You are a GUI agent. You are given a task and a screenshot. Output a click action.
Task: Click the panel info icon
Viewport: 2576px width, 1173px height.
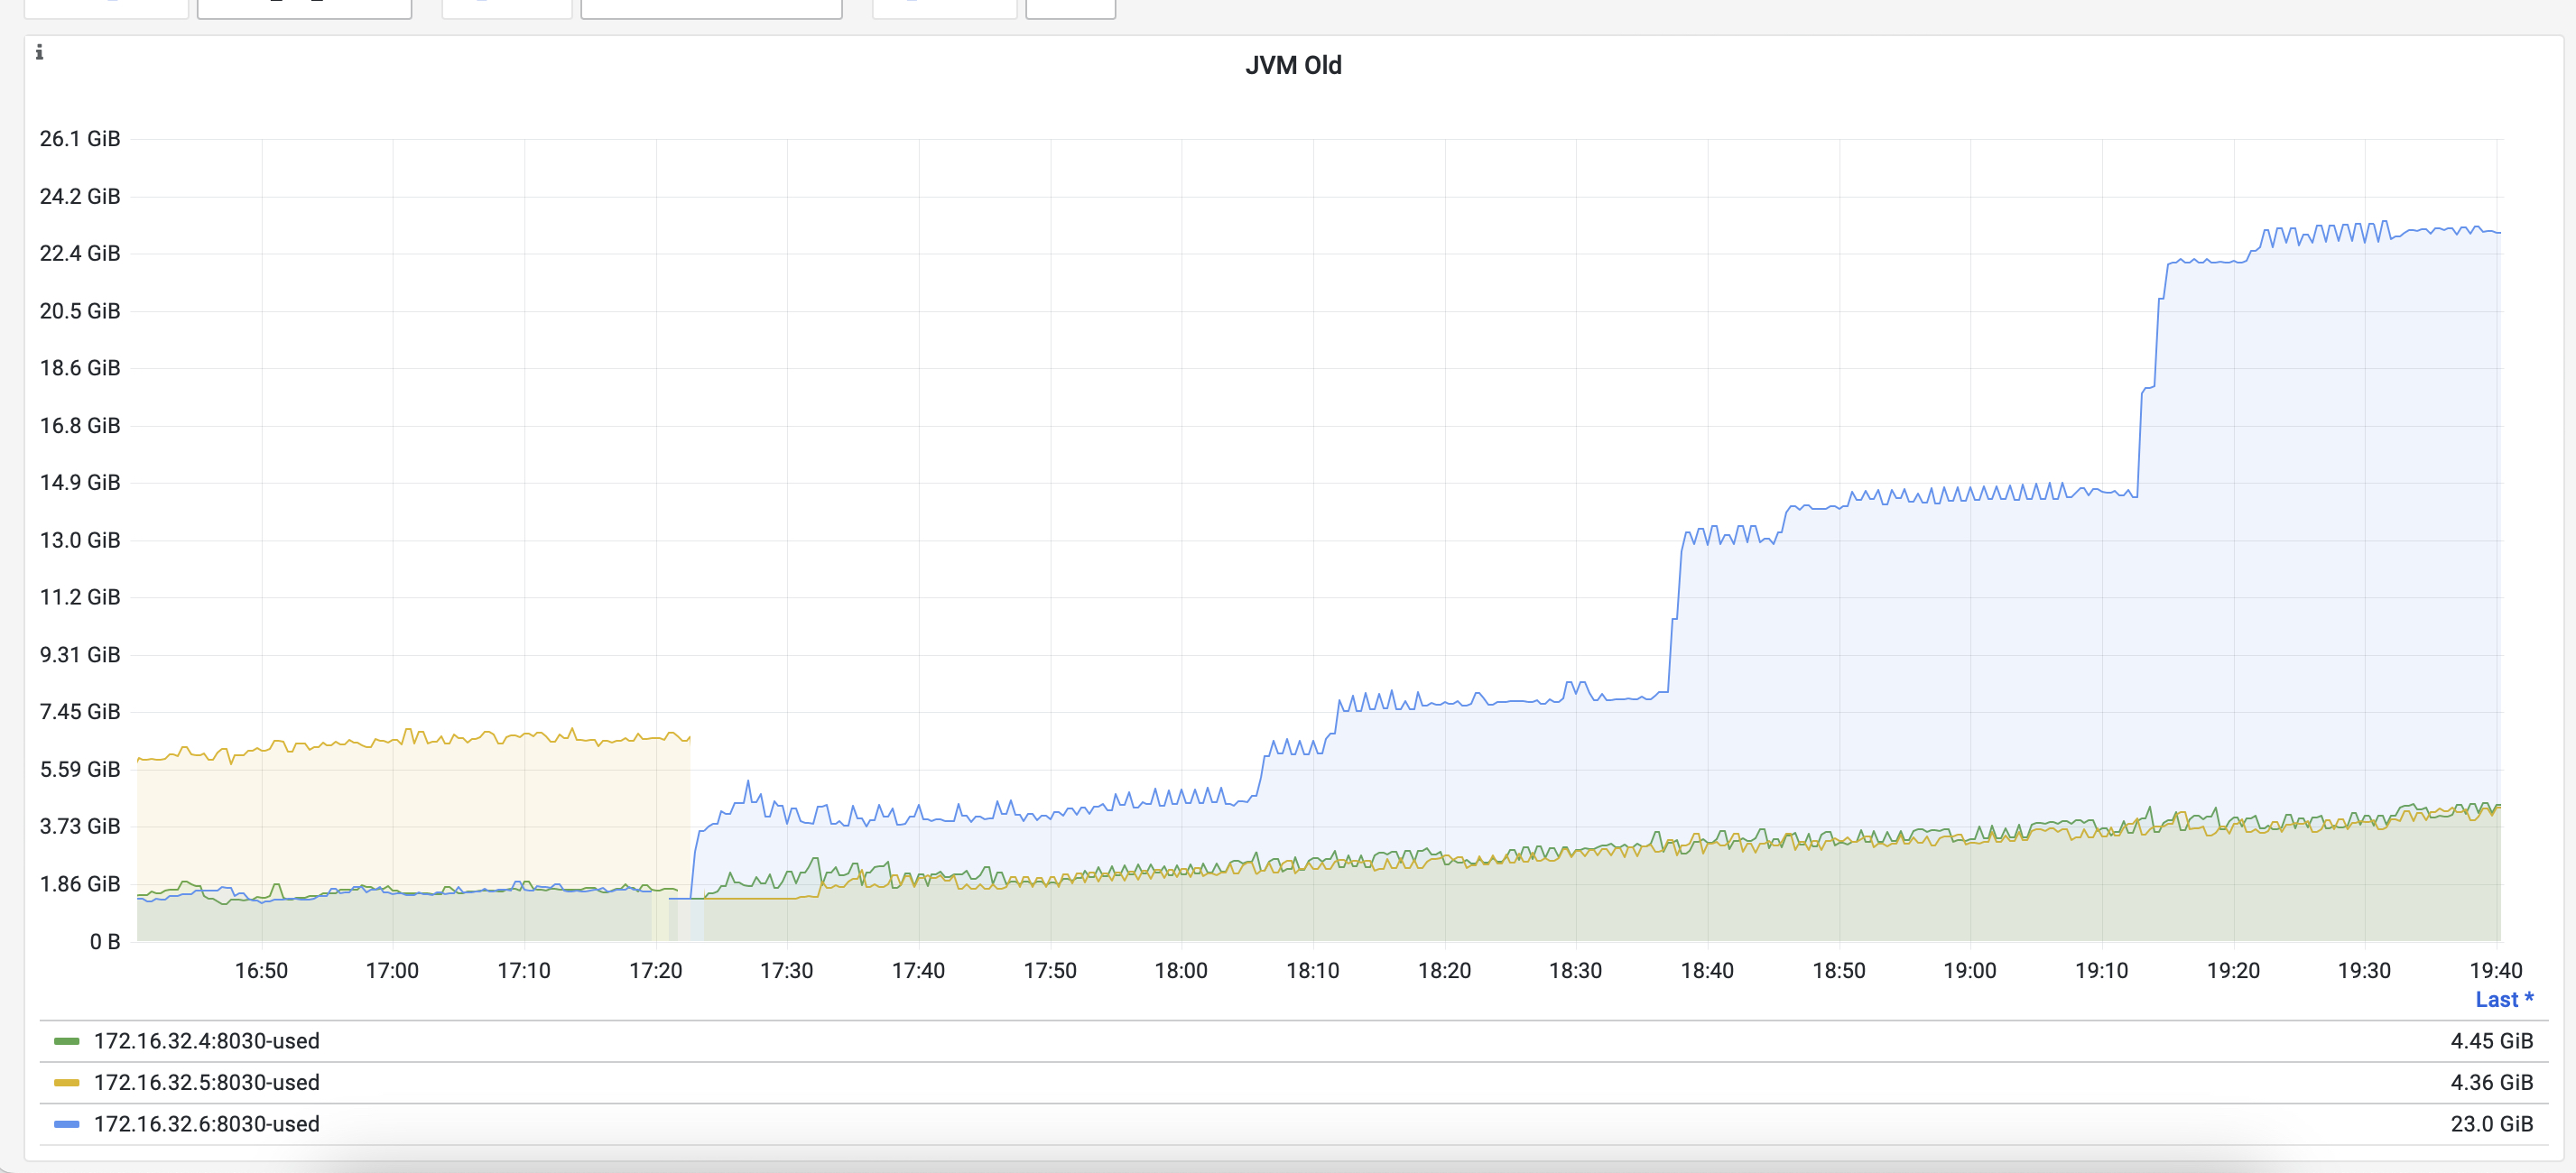pos(40,52)
